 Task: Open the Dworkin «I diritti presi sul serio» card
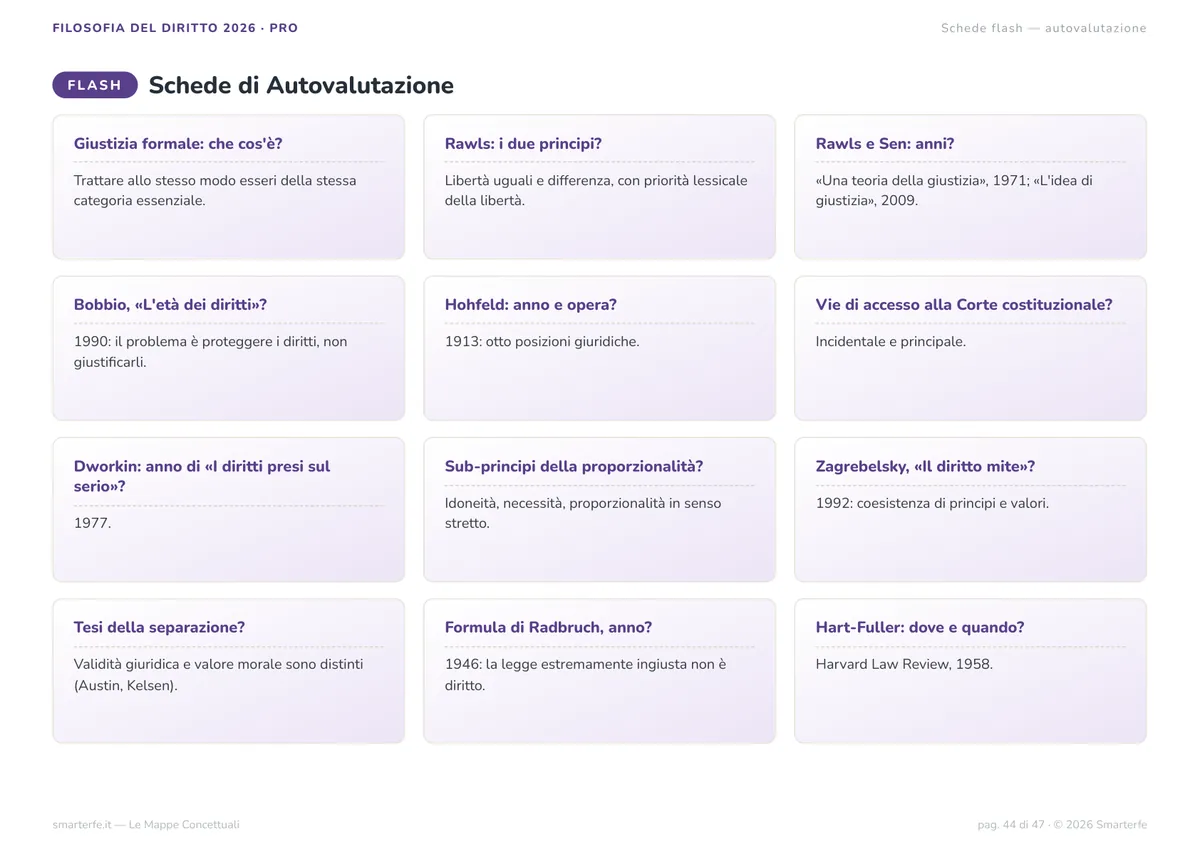coord(228,510)
